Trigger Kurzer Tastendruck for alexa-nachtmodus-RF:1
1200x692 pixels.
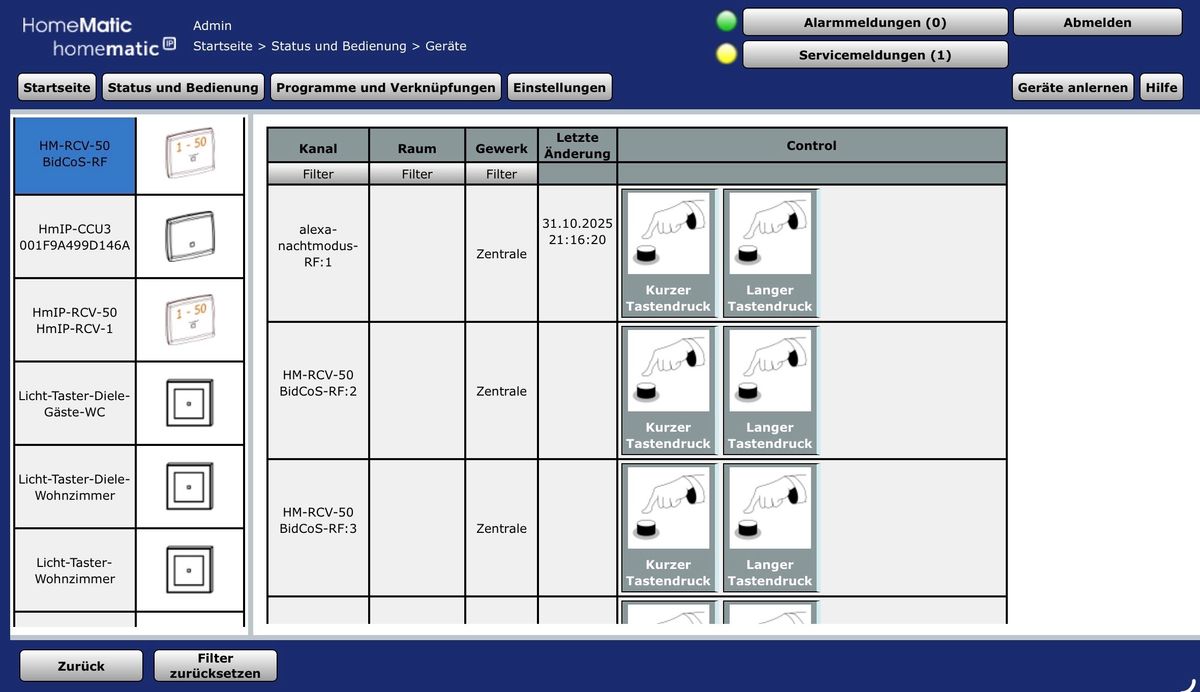[668, 253]
